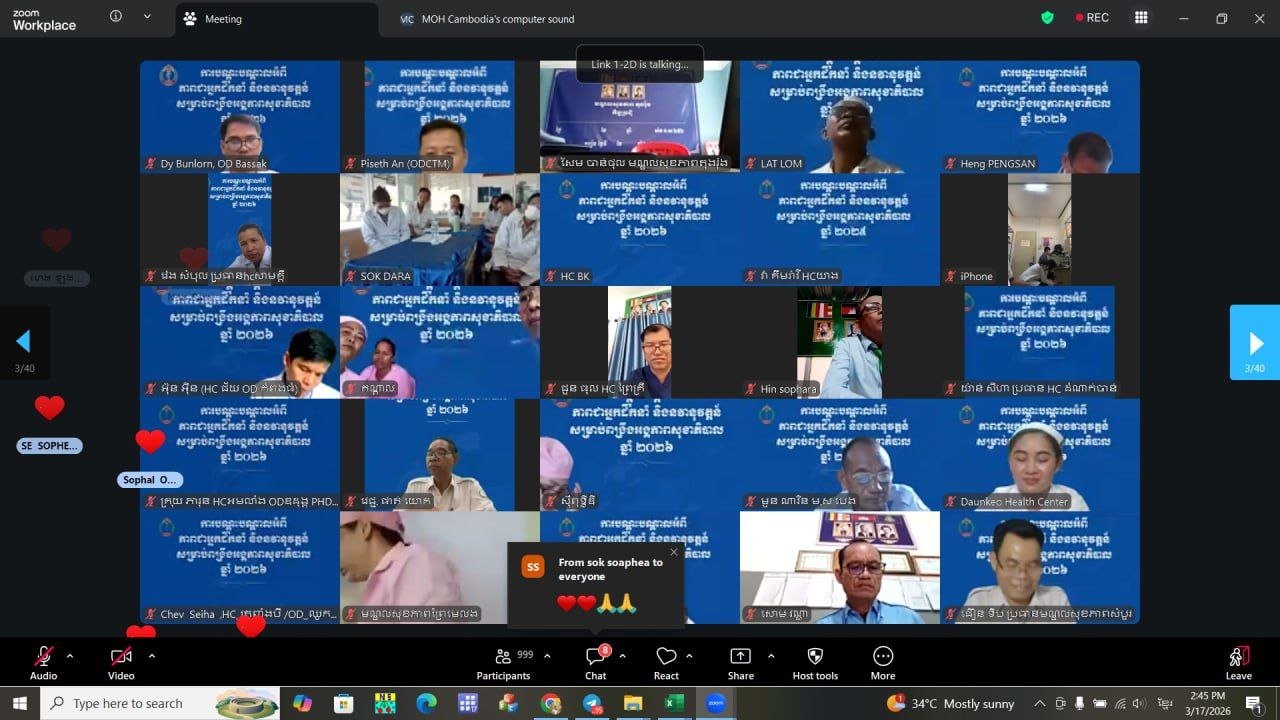Viewport: 1280px width, 720px height.
Task: Expand the Video options arrow
Action: (152, 656)
